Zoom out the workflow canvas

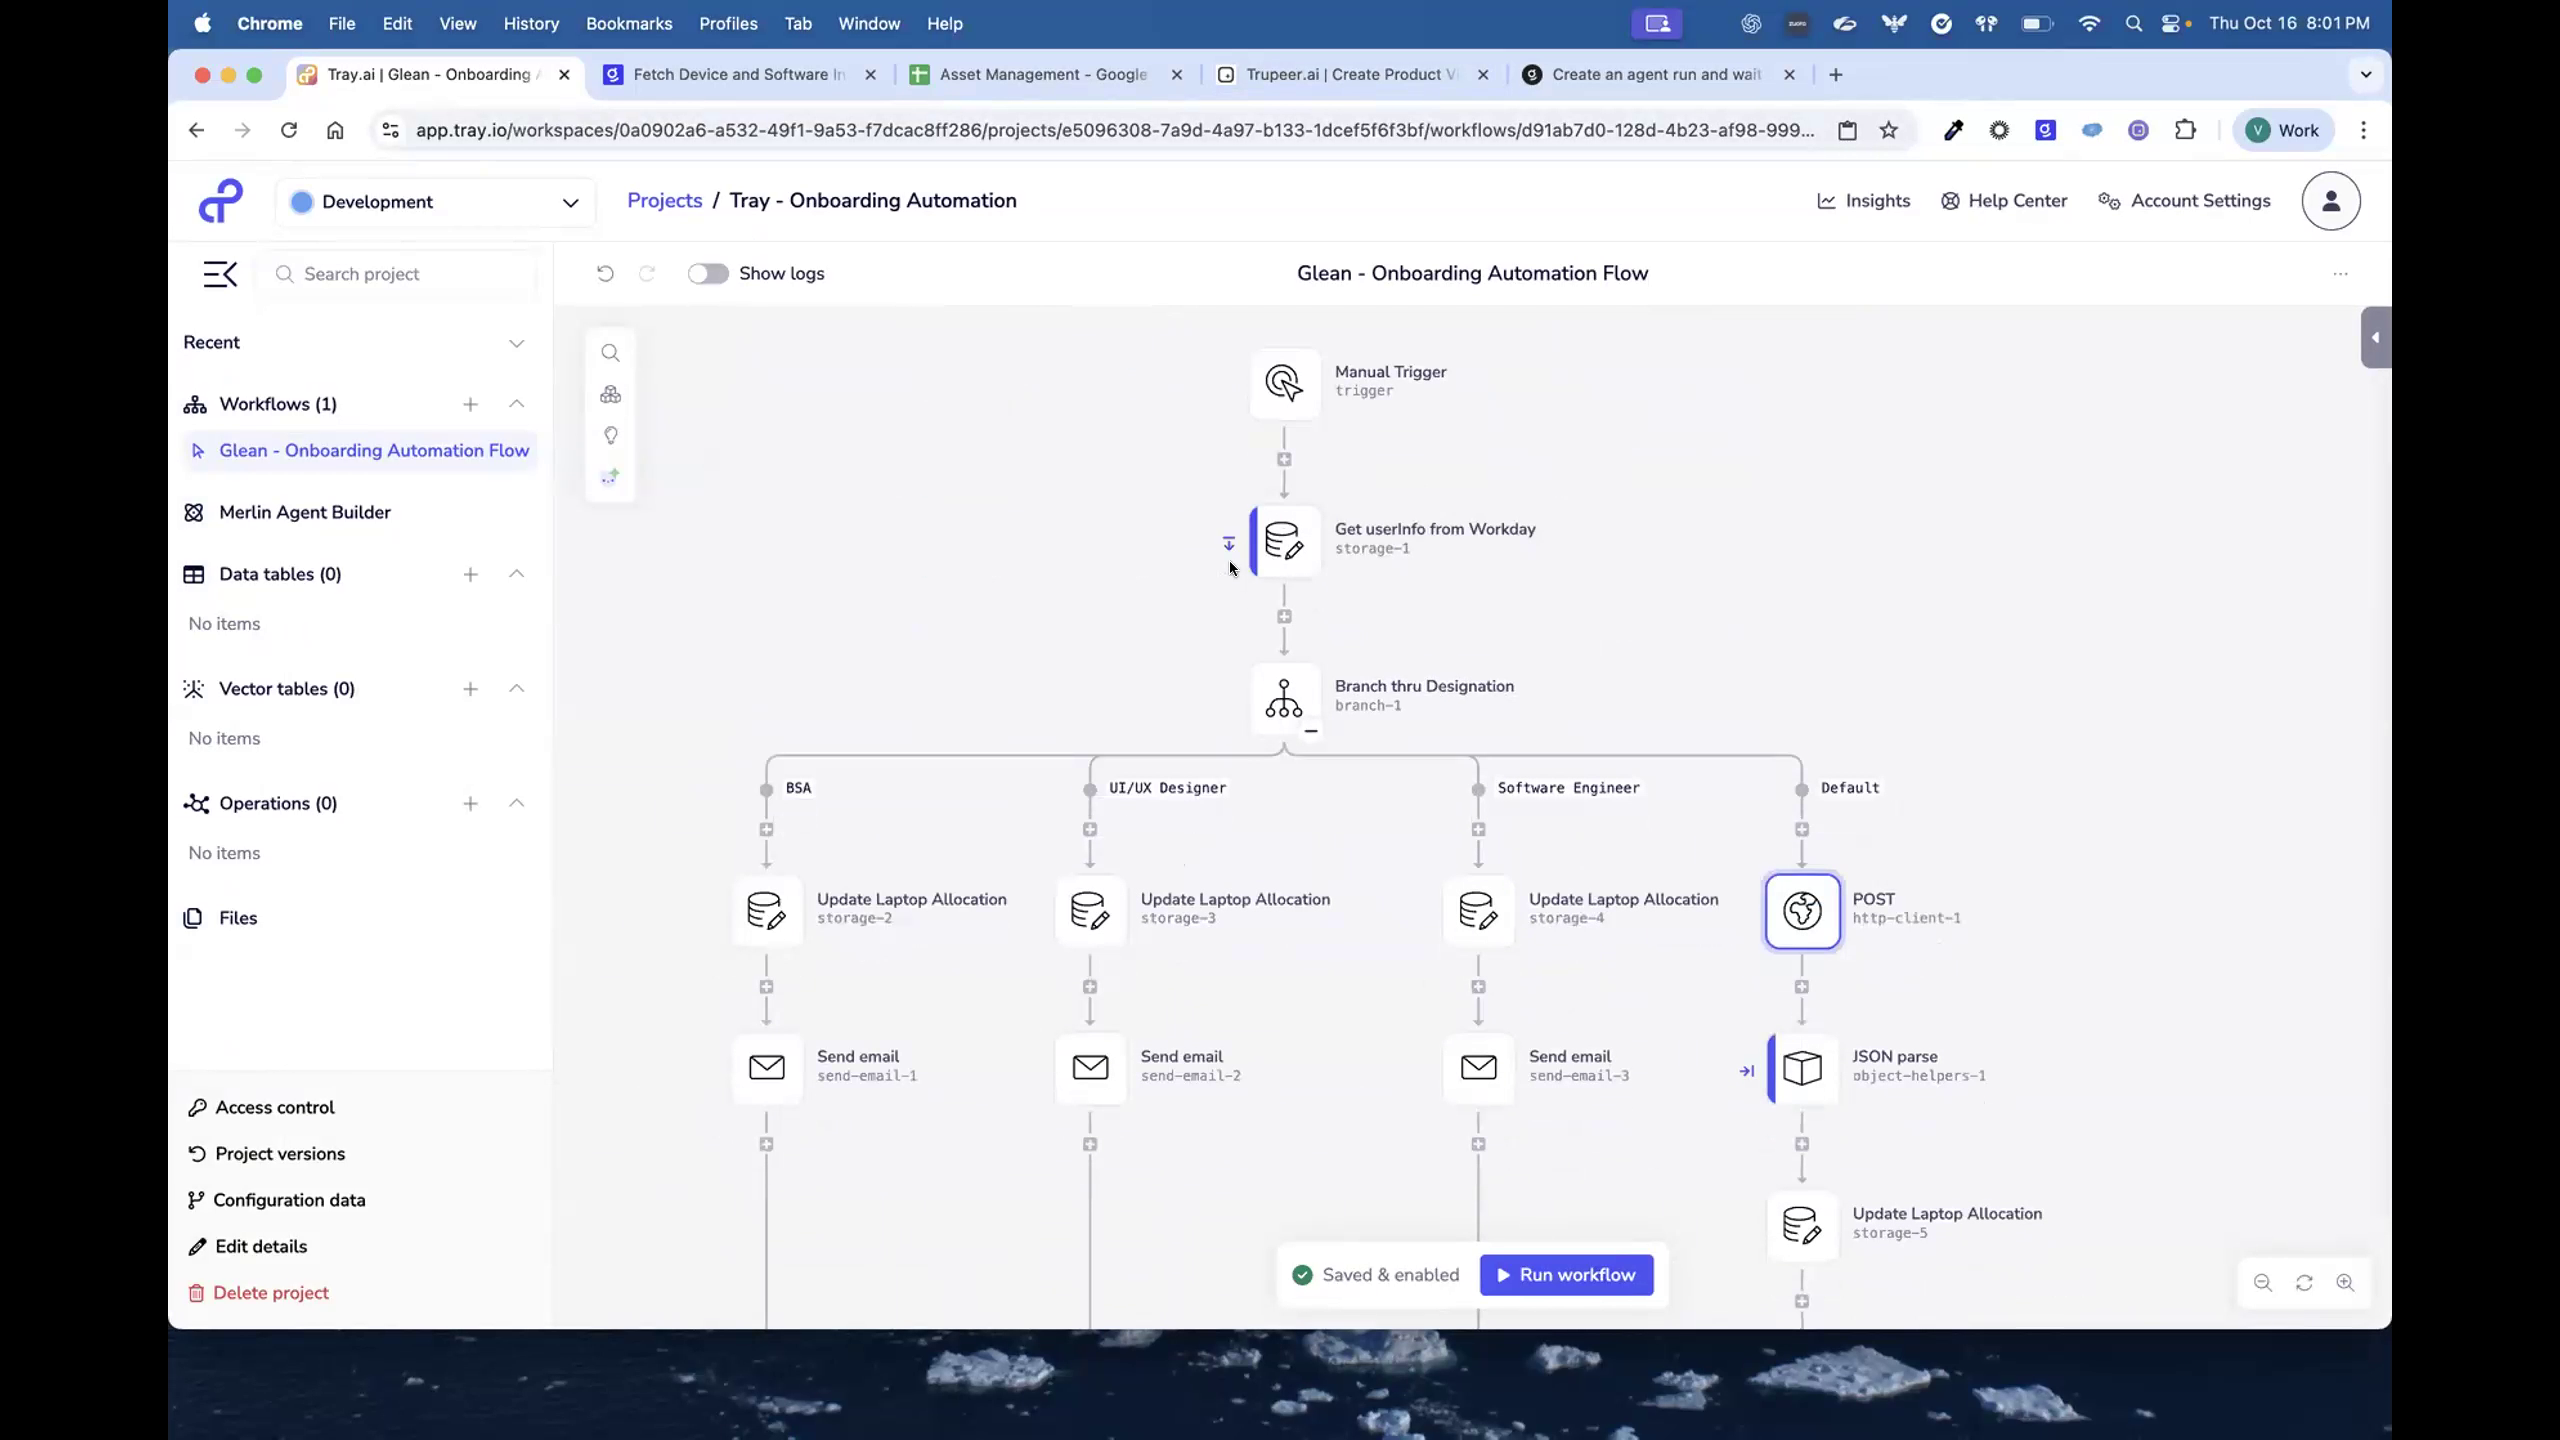(x=2262, y=1283)
